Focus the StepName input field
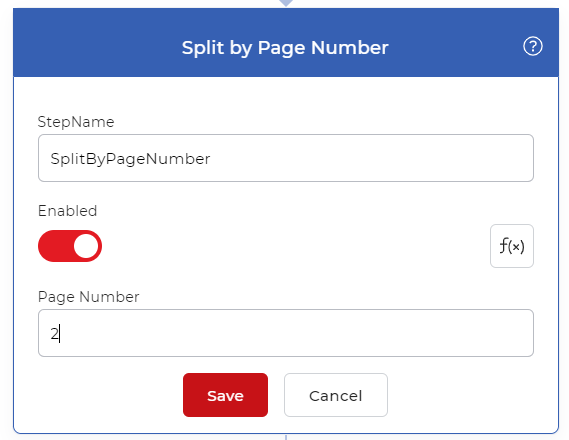The height and width of the screenshot is (440, 569). (286, 158)
